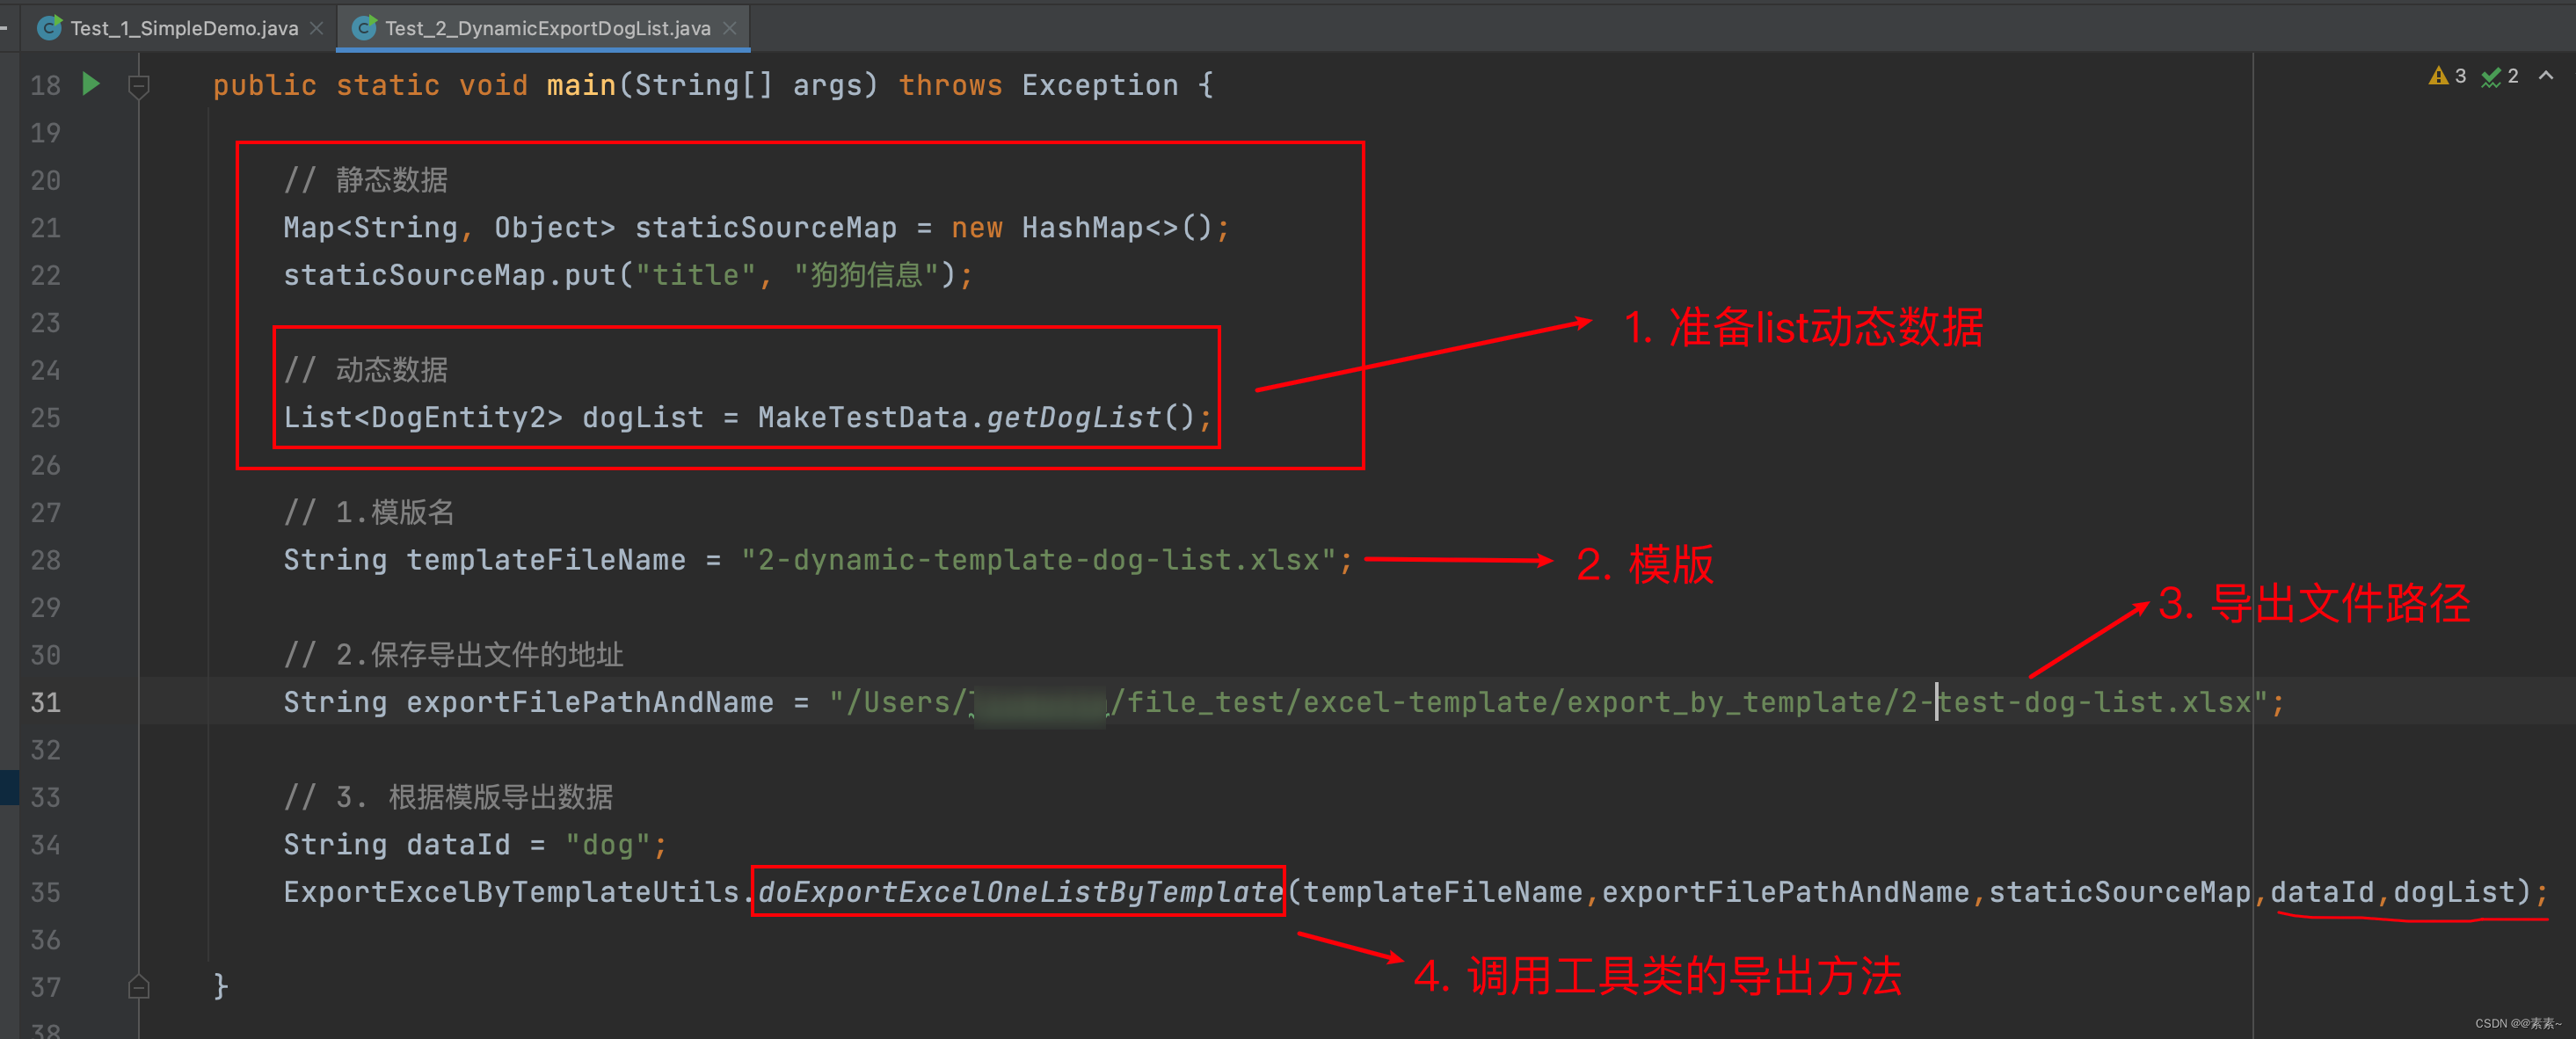The width and height of the screenshot is (2576, 1039).
Task: Click comment "// 3. 根据模版导出数据"
Action: coord(449,797)
